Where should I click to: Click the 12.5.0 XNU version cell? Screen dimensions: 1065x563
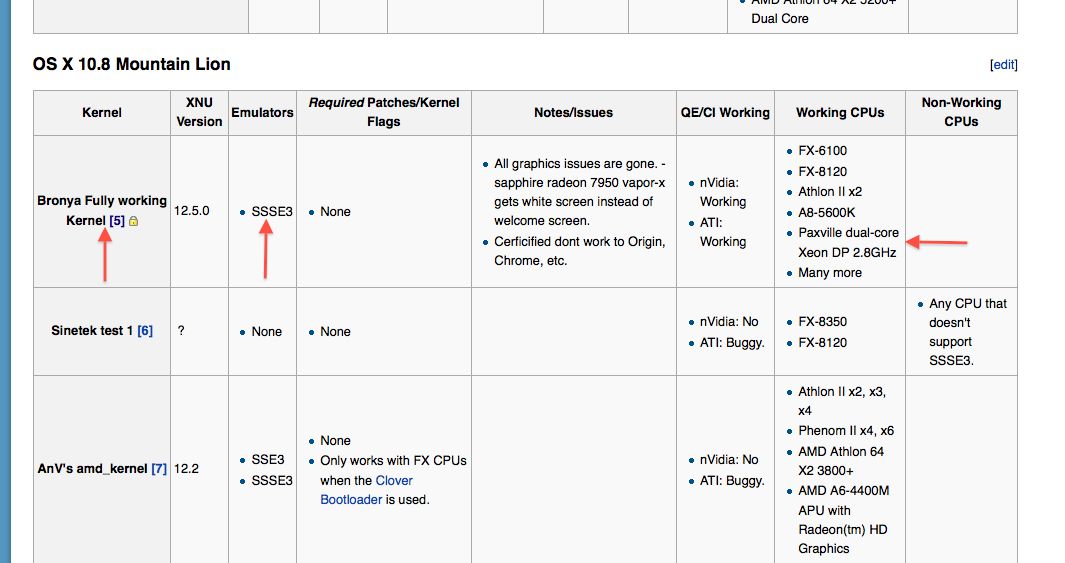(x=192, y=211)
